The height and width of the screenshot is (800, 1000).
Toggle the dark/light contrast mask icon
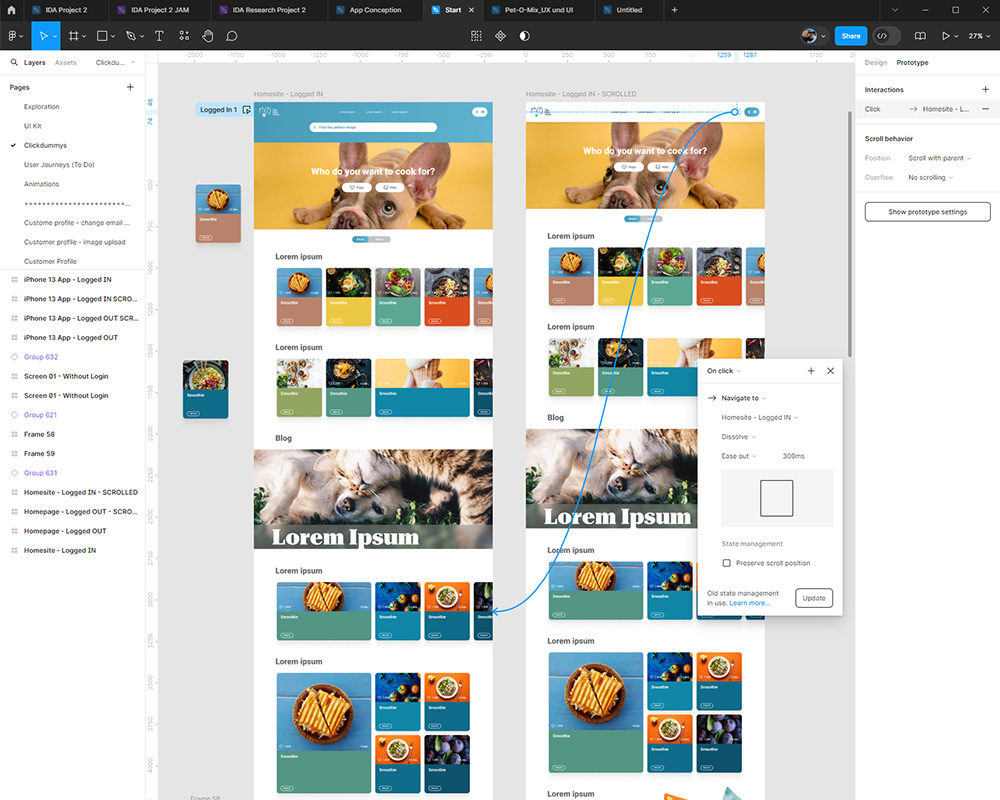point(525,36)
